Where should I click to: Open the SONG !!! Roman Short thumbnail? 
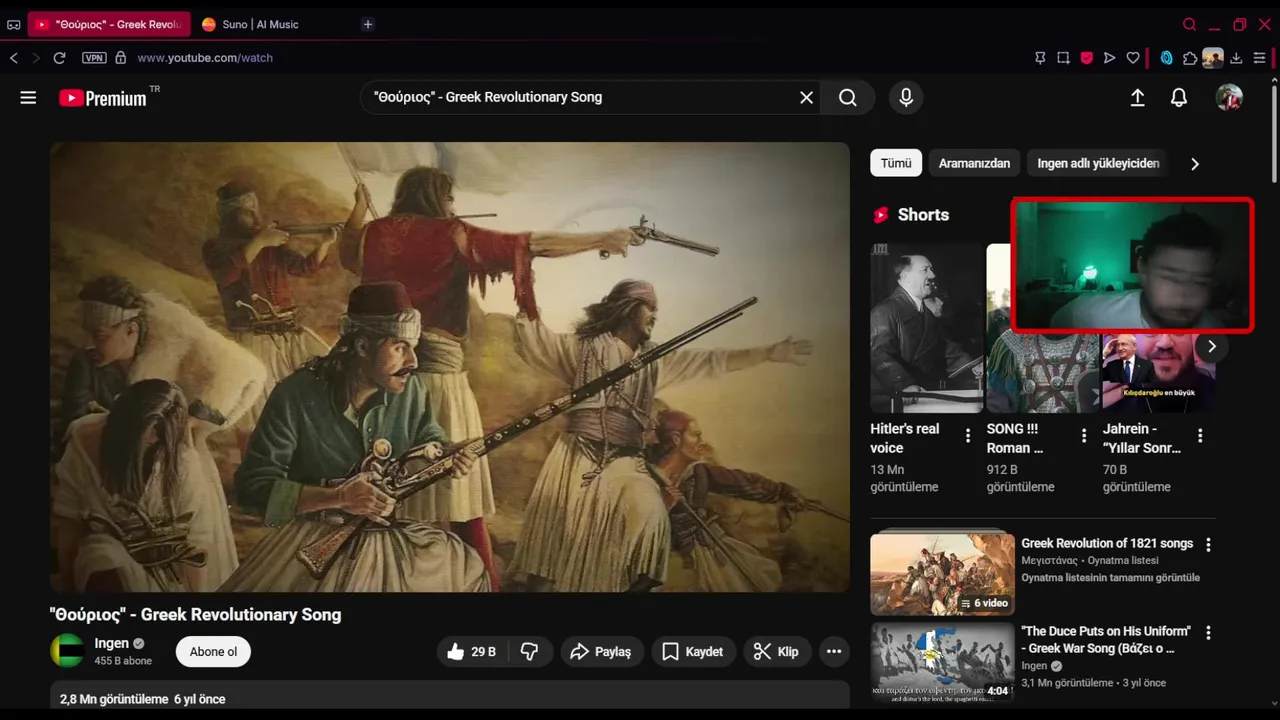point(1043,328)
